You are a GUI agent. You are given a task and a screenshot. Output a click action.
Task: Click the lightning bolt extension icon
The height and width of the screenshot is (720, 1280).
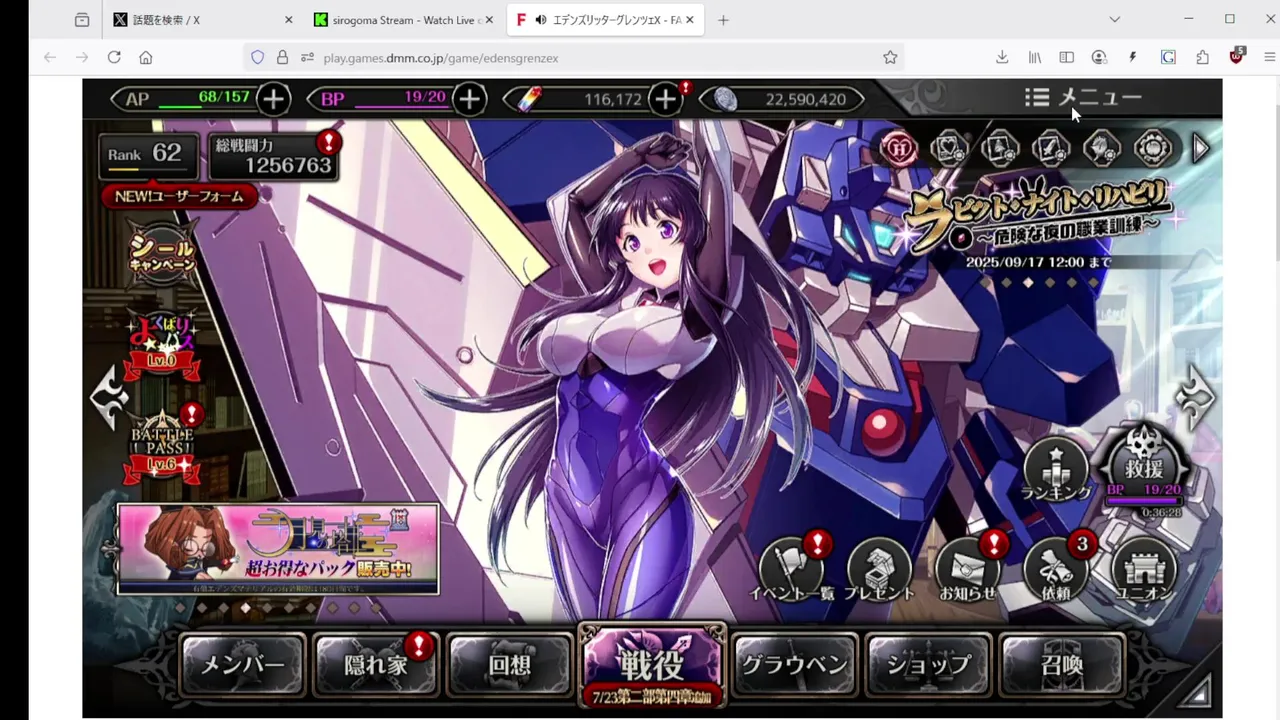click(1133, 58)
